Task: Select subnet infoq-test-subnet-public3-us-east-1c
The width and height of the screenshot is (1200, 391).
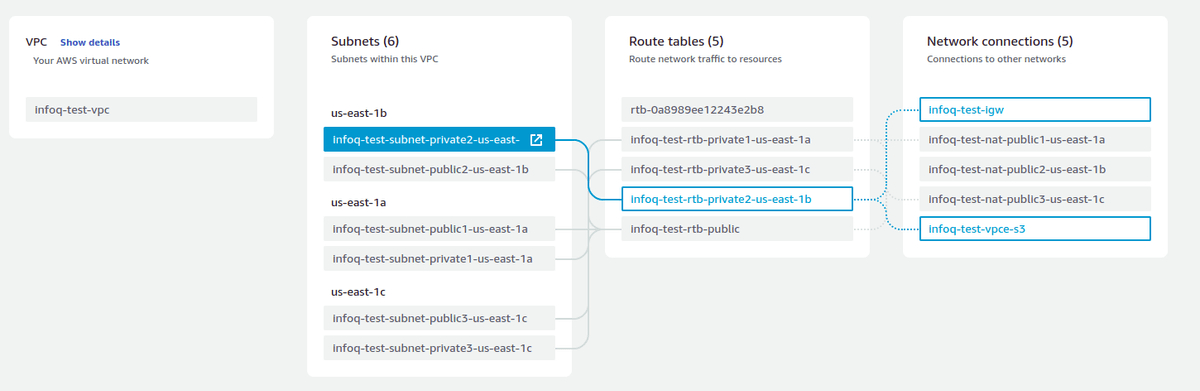Action: [x=439, y=319]
